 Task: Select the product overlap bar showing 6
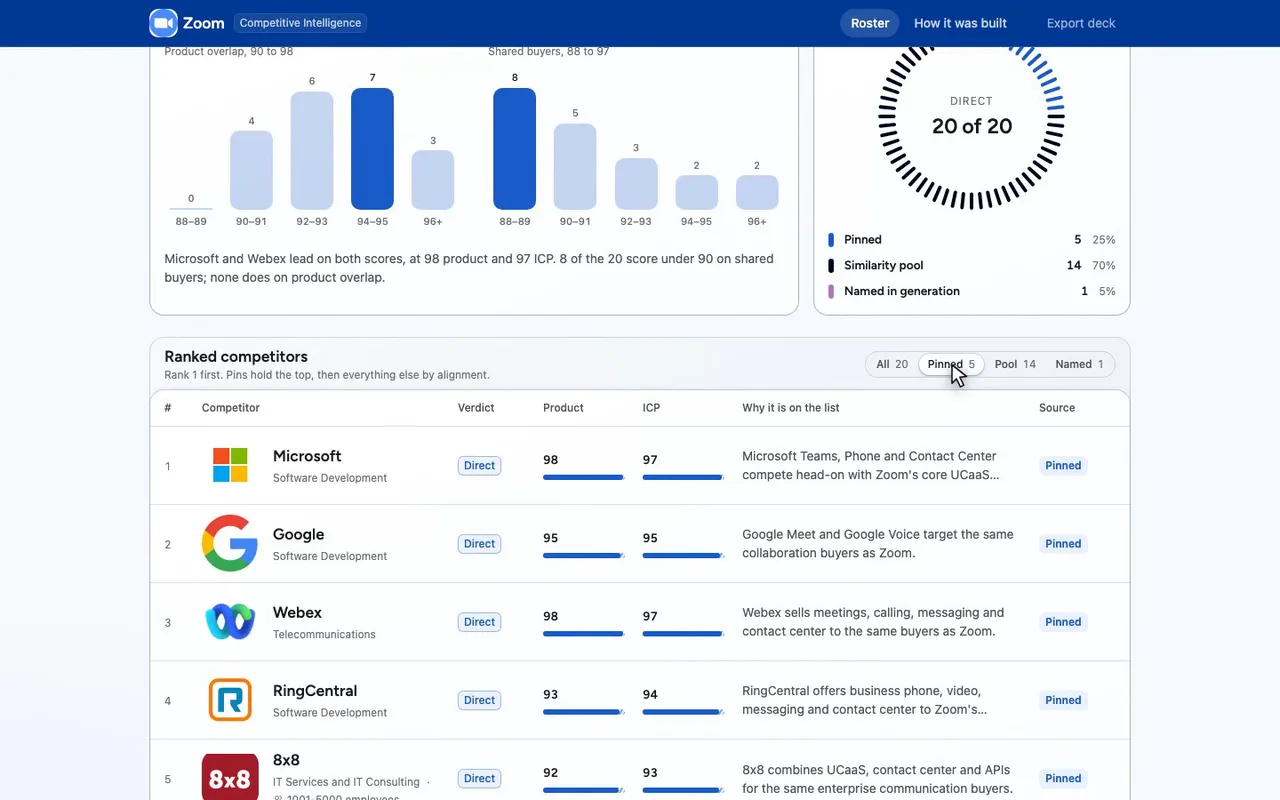coord(312,151)
